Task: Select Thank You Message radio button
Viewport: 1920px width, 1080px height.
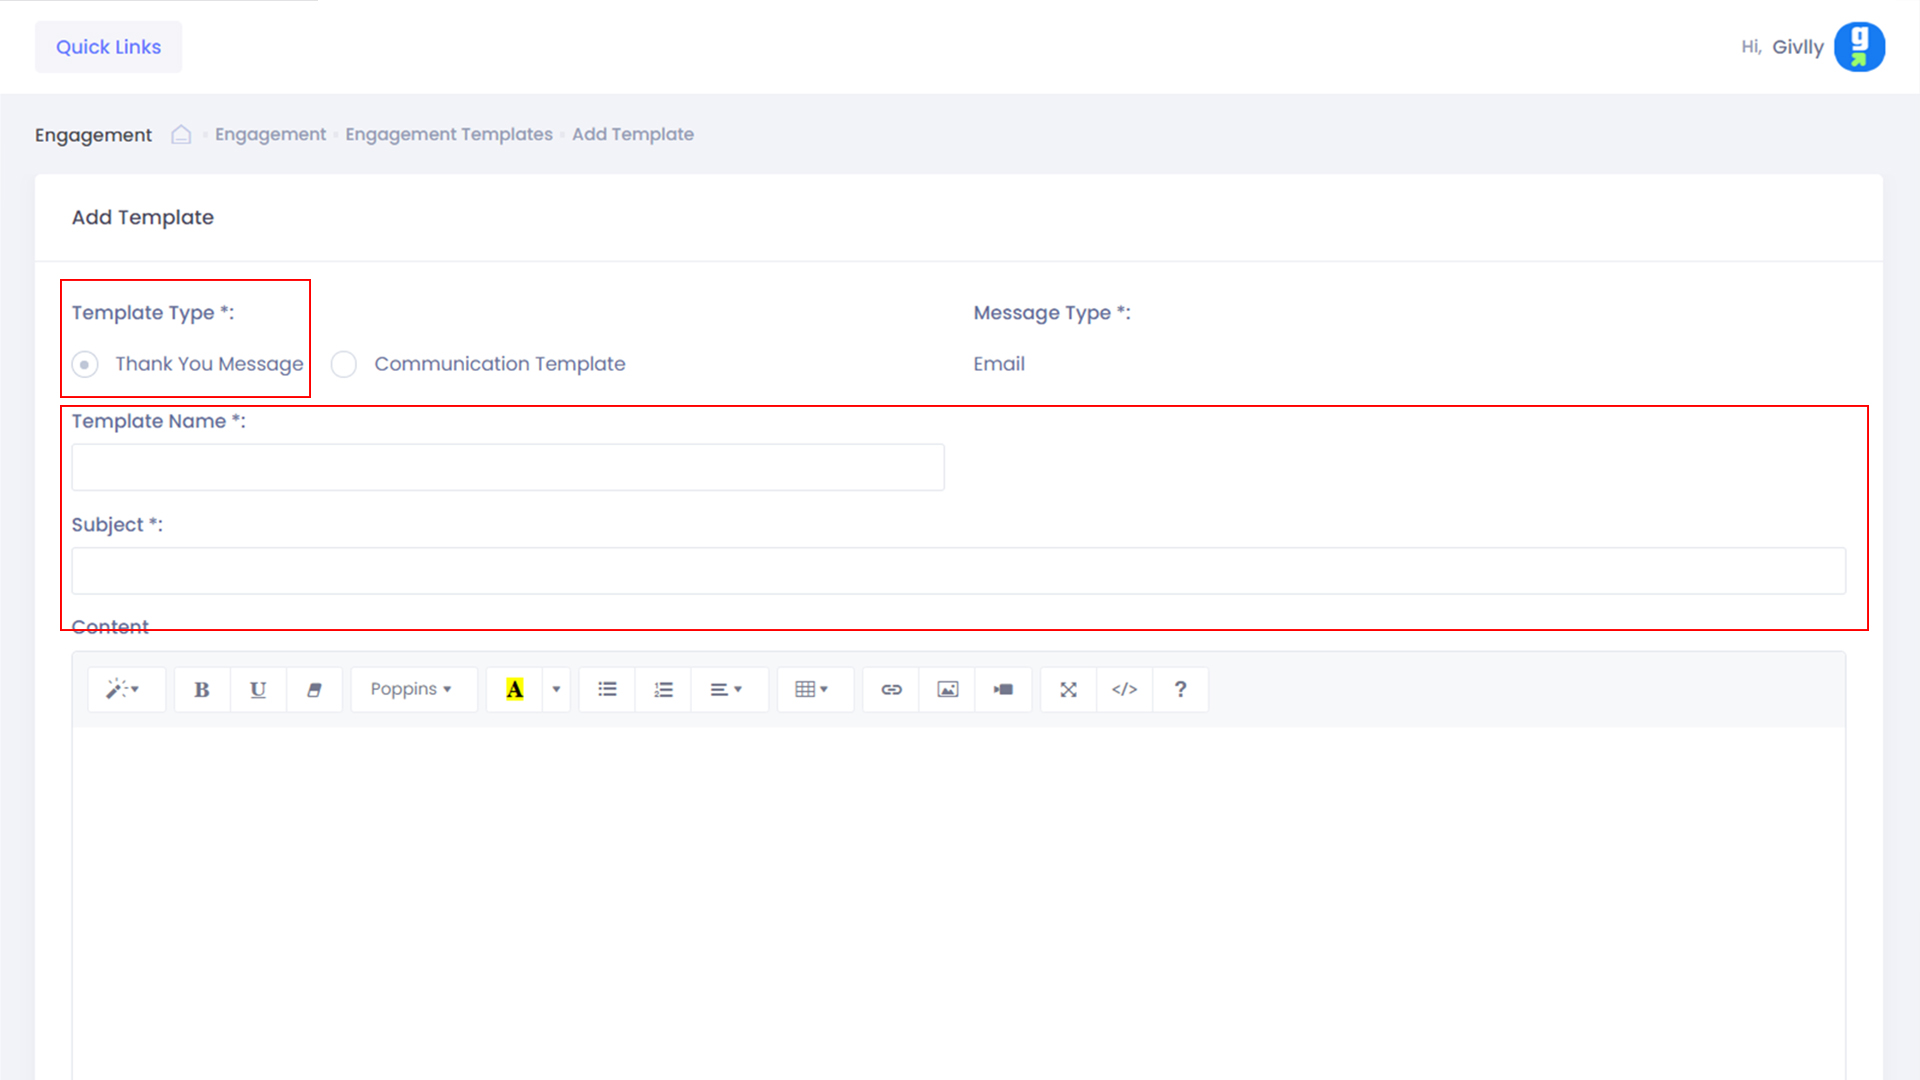Action: [85, 365]
